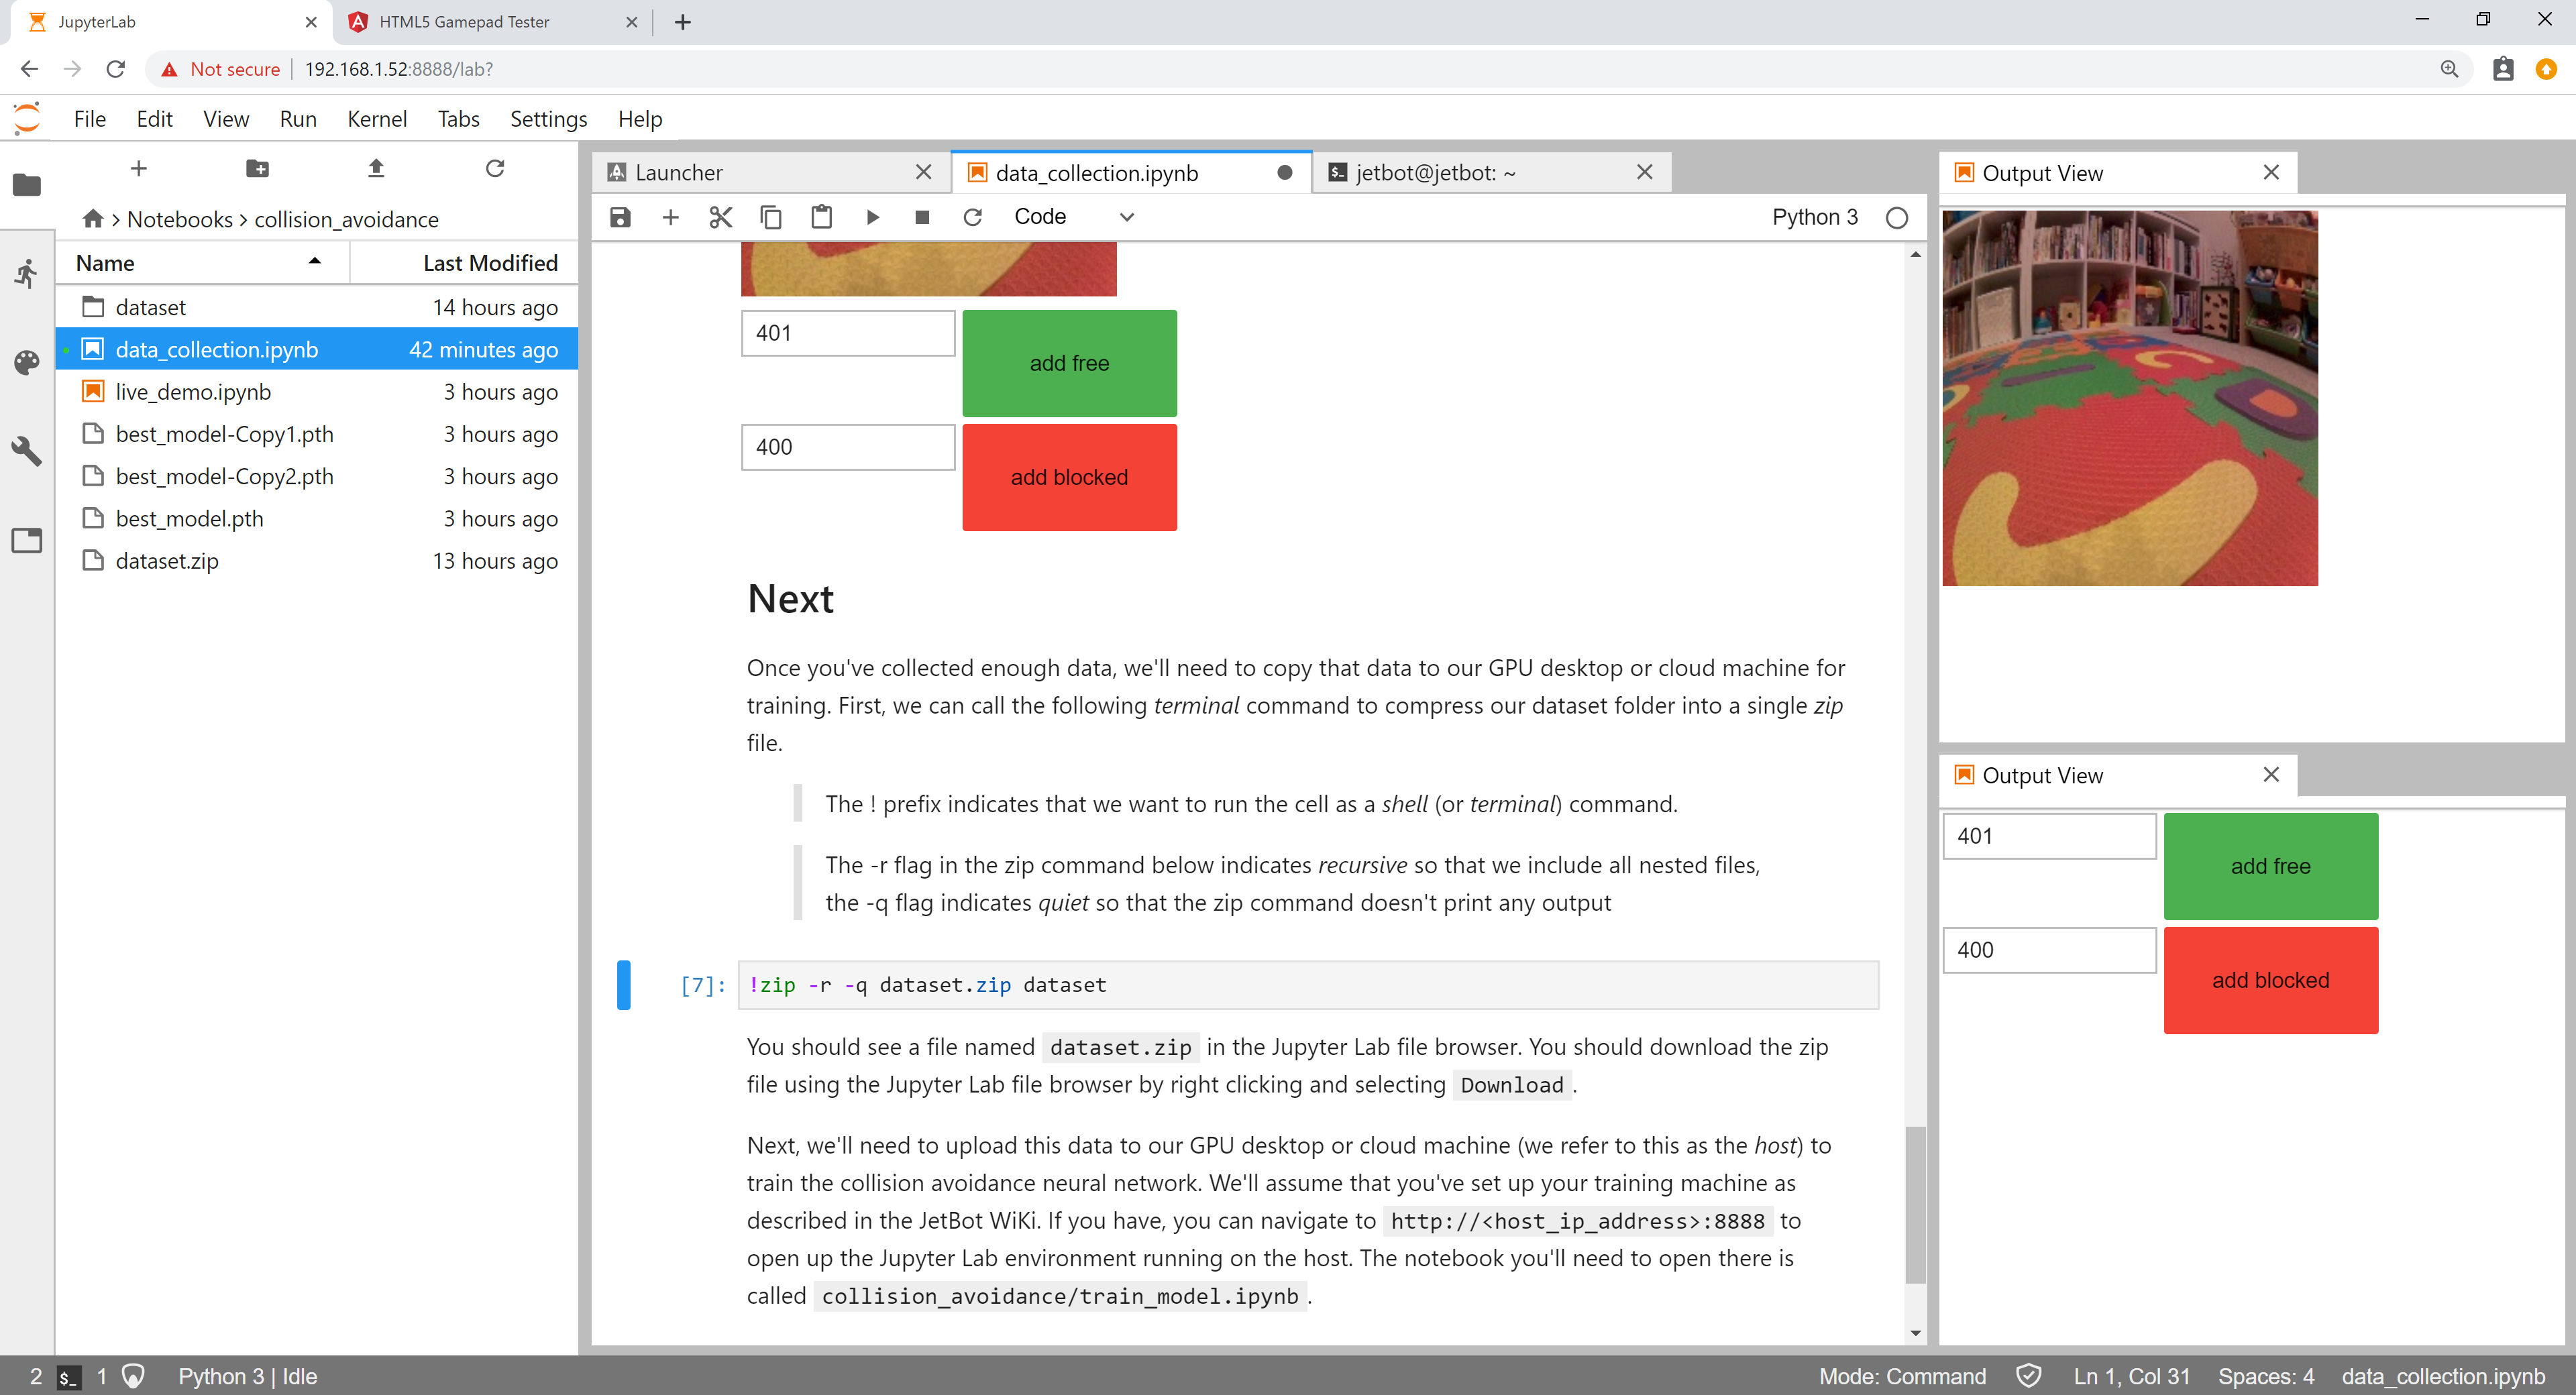Click the Upload Files icon in the file browser
2576x1395 pixels.
click(376, 168)
